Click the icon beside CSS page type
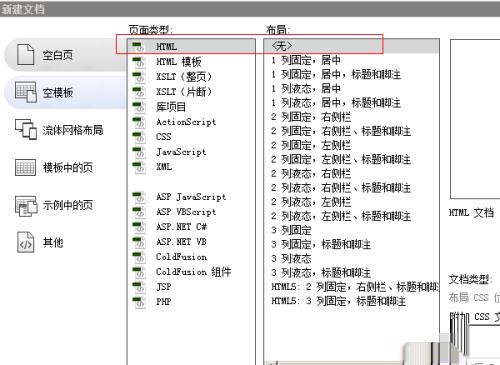 pyautogui.click(x=139, y=137)
